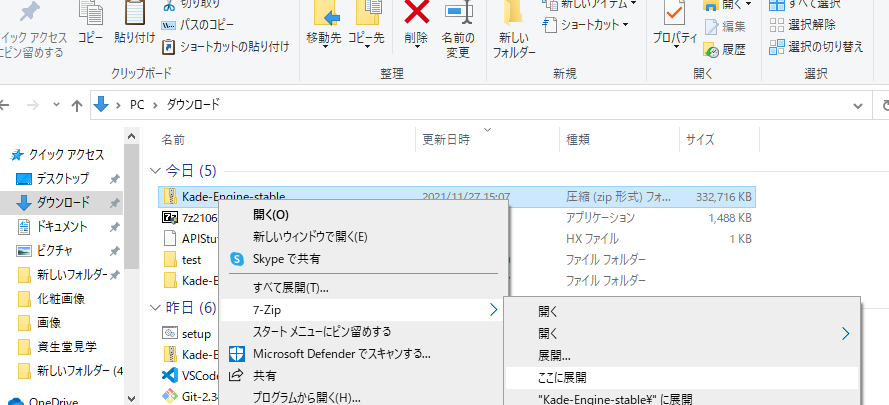Select the VSCode installer icon
This screenshot has width=889, height=405.
[x=170, y=375]
